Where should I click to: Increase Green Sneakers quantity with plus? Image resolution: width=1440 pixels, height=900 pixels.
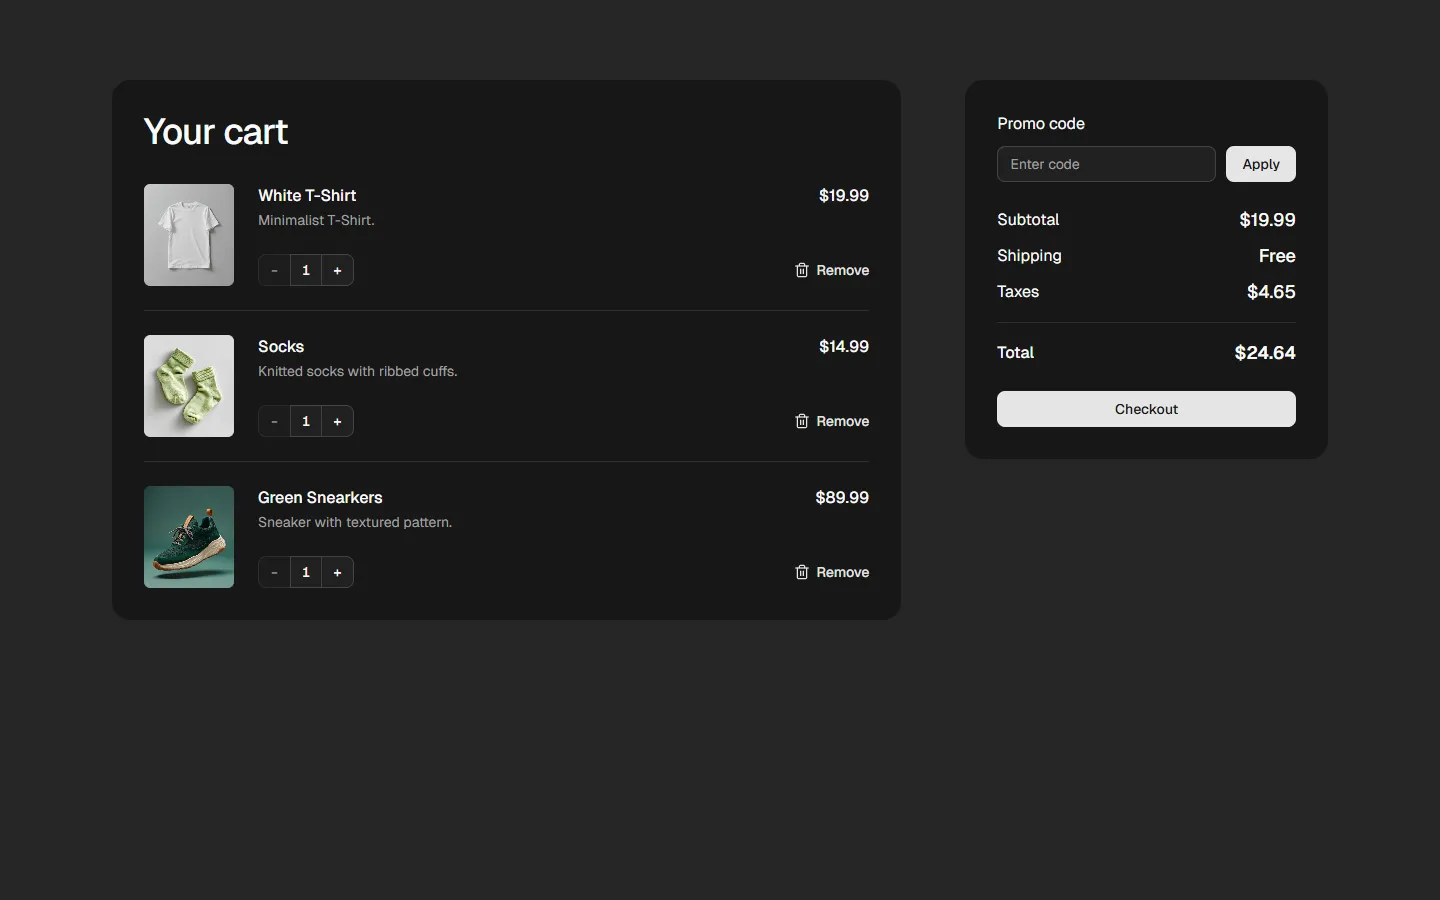point(337,572)
